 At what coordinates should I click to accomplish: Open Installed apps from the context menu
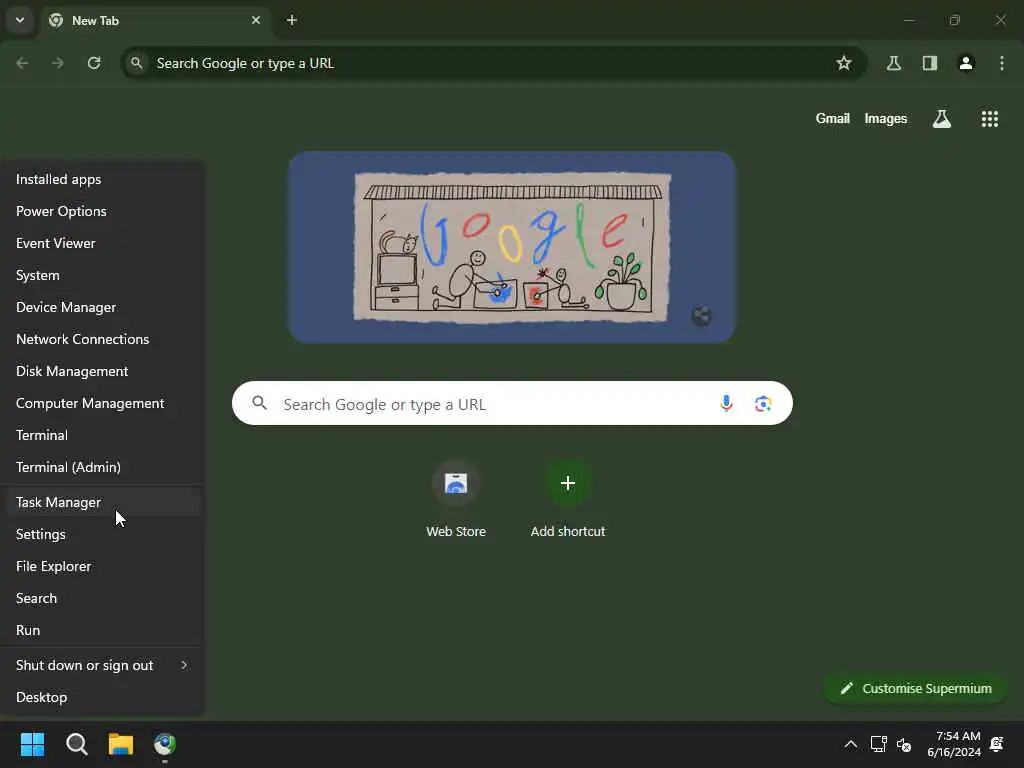click(x=103, y=179)
